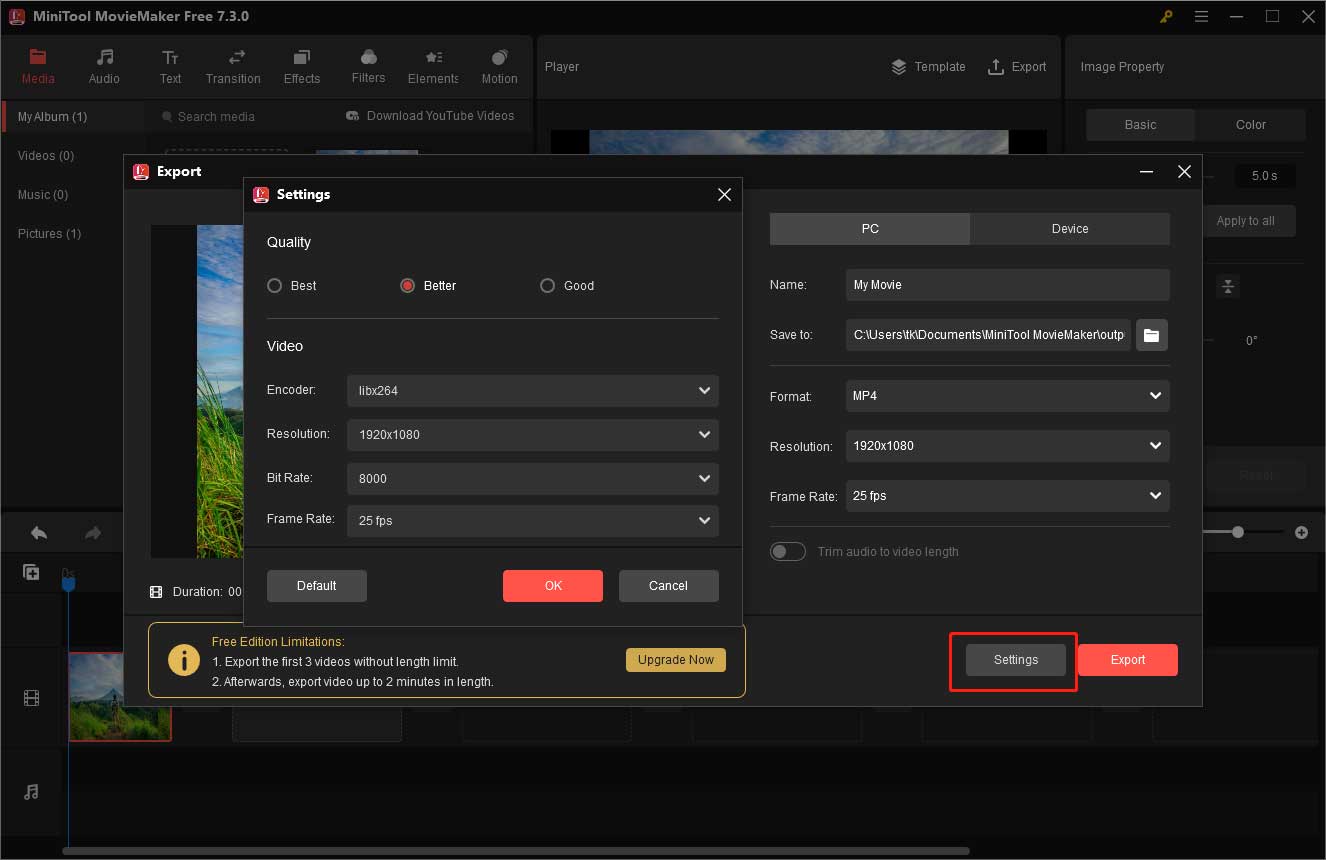
Task: Click the red Export button
Action: [1128, 660]
